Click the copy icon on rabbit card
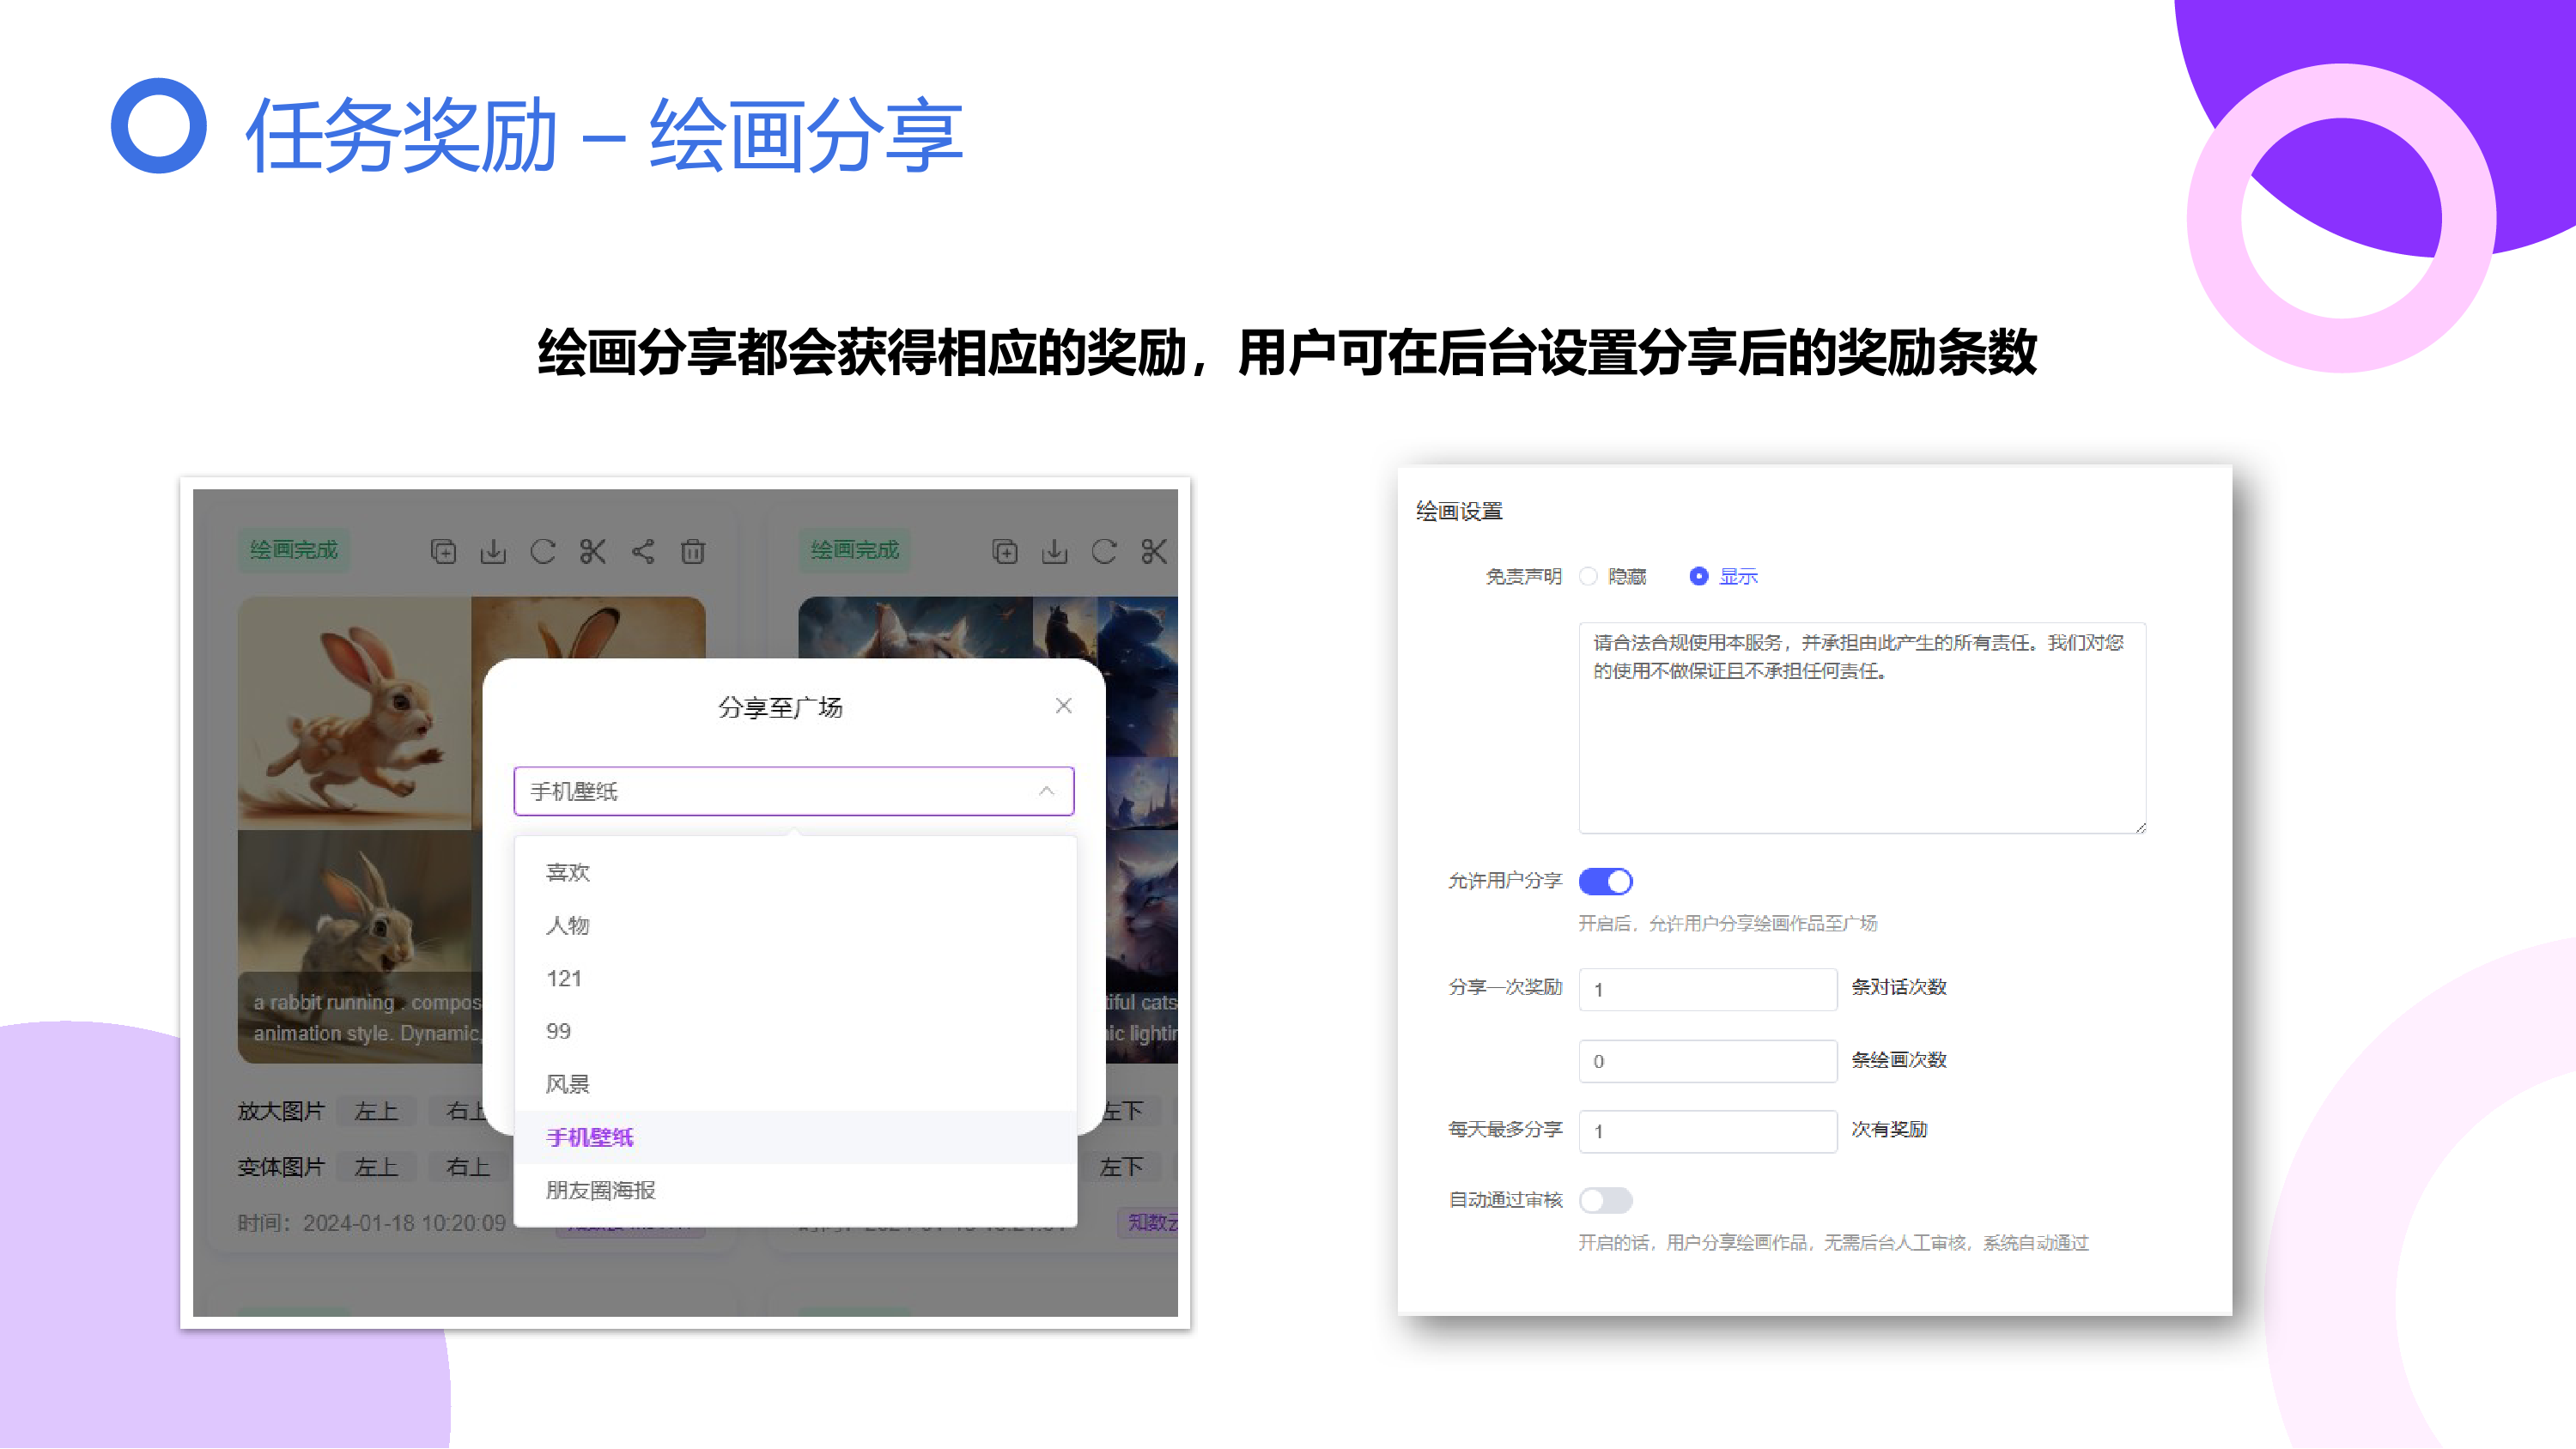This screenshot has width=2576, height=1449. click(x=443, y=551)
